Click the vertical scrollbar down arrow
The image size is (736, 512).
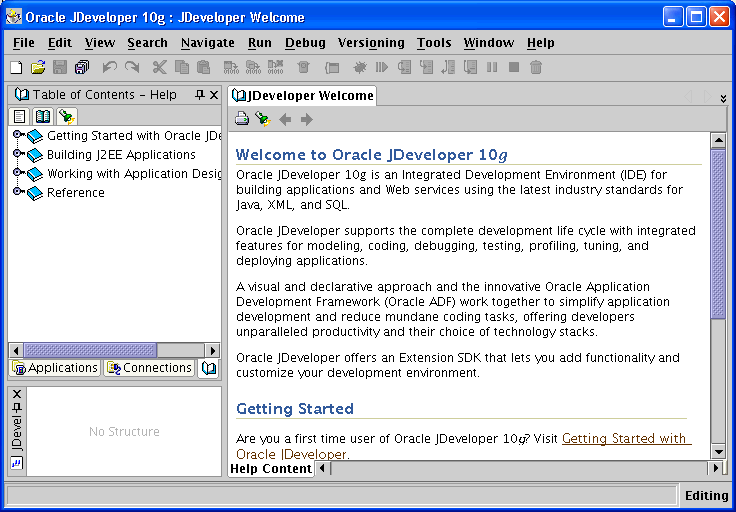(x=718, y=452)
